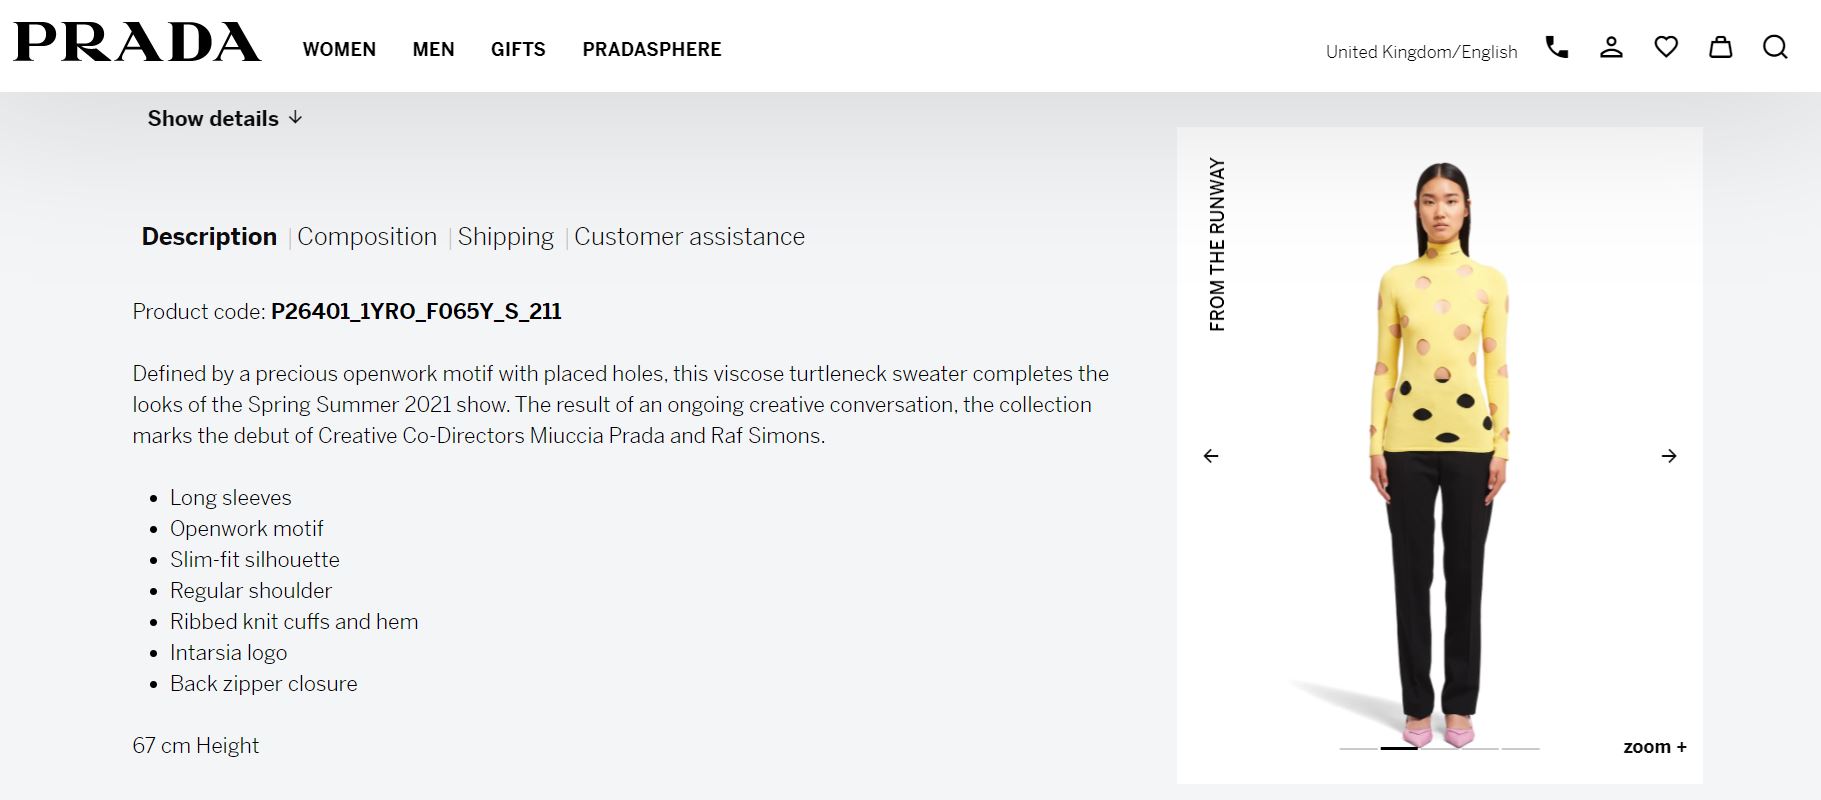Open United Kingdom/English region selector
This screenshot has height=800, width=1821.
(x=1421, y=52)
